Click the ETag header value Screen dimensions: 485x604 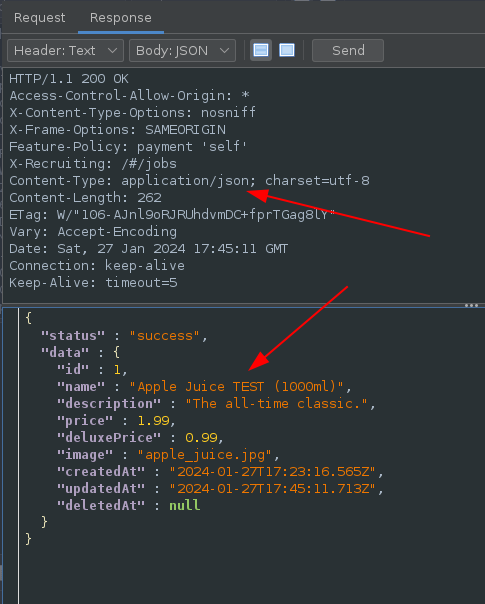(196, 215)
